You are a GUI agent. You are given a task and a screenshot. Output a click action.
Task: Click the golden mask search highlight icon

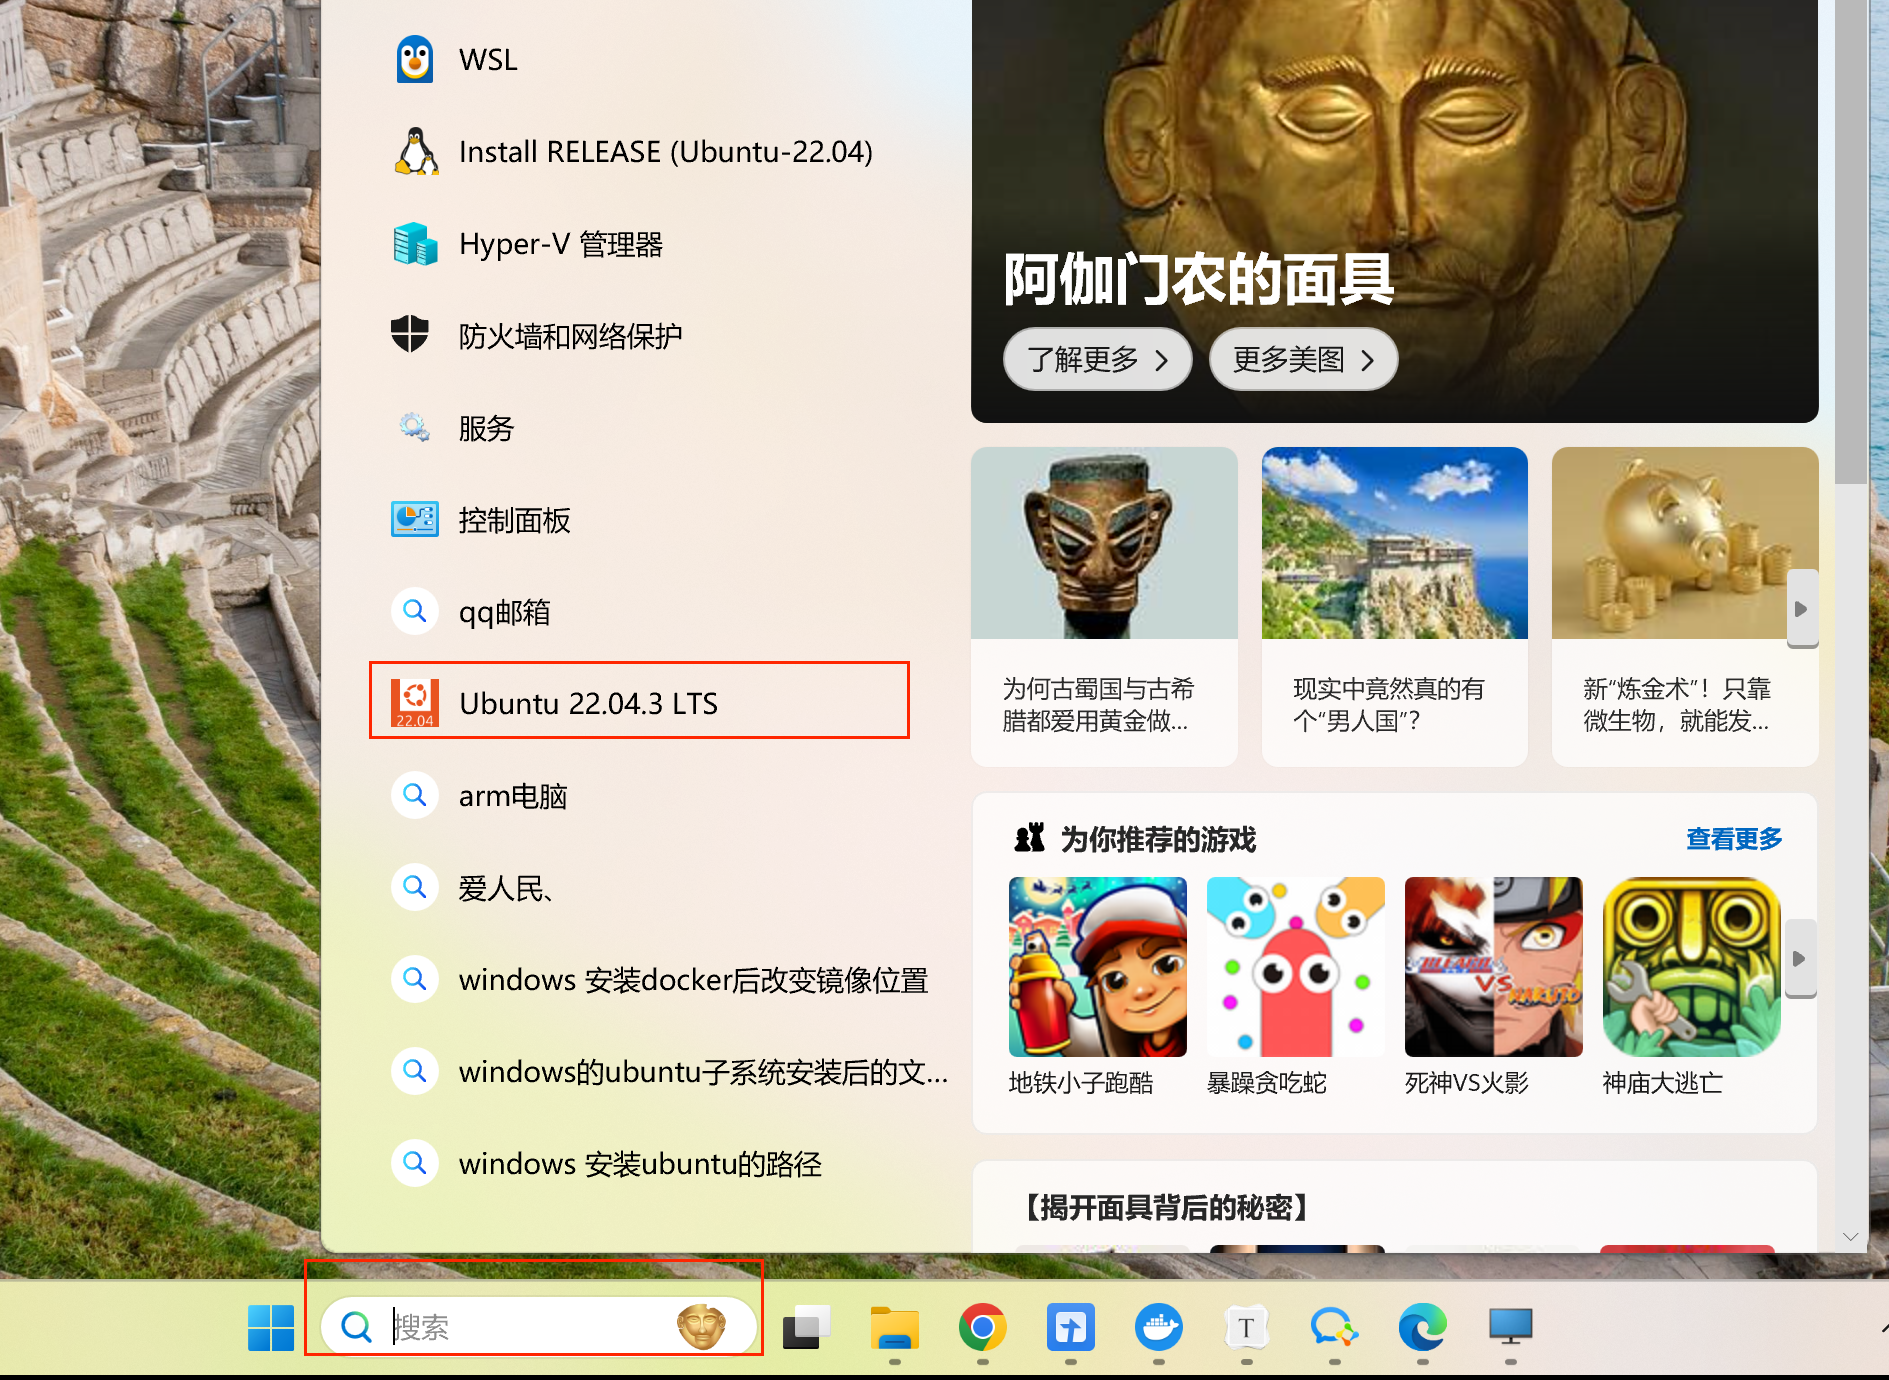(701, 1327)
